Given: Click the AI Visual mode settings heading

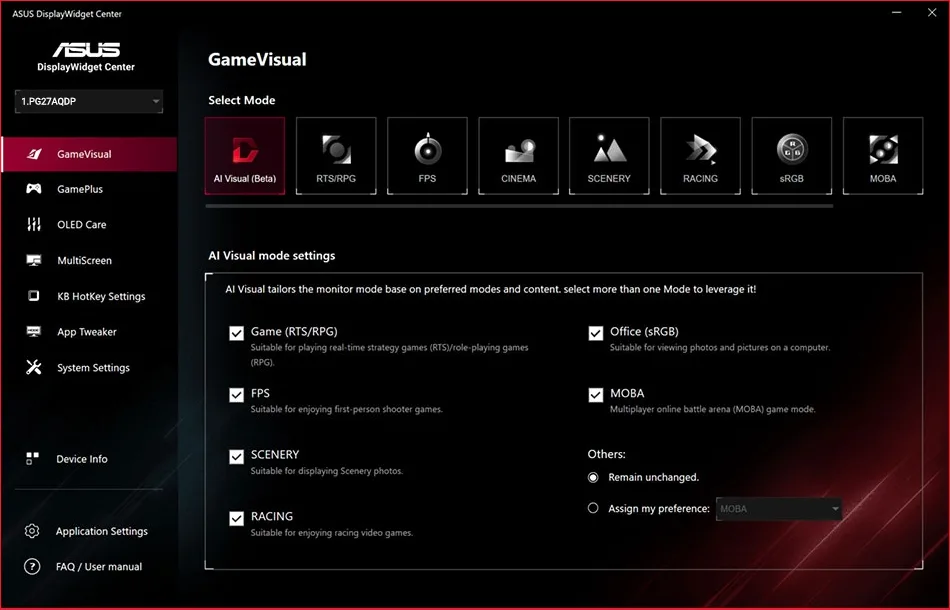Looking at the screenshot, I should click(271, 256).
